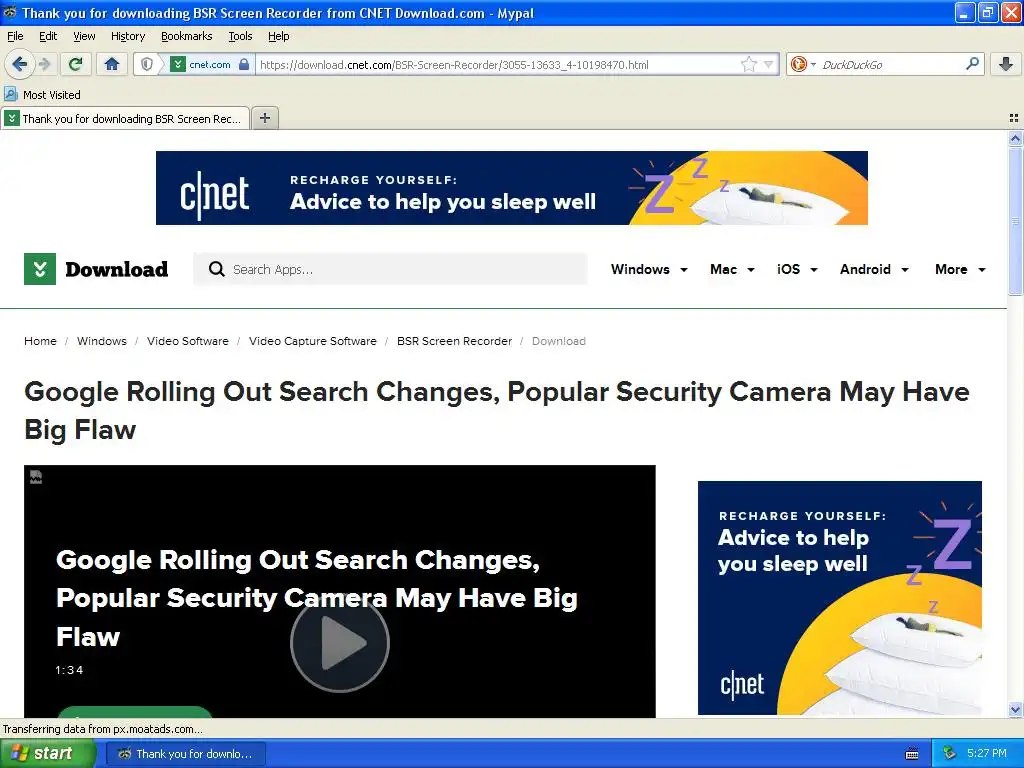Go to Home breadcrumb
This screenshot has width=1024, height=768.
(40, 341)
